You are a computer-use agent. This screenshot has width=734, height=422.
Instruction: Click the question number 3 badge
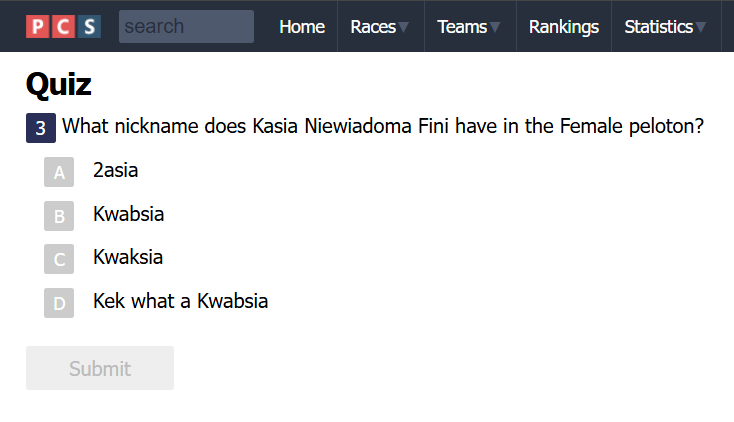coord(40,128)
